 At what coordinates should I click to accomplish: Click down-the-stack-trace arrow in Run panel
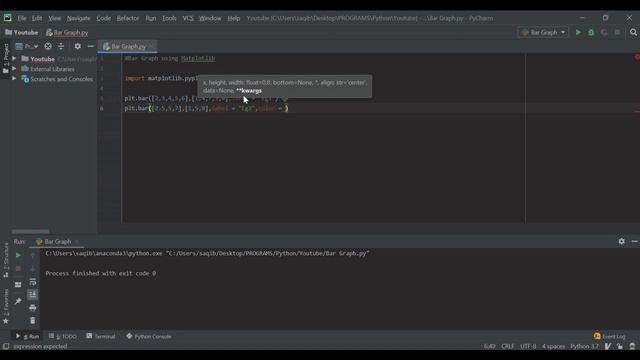coord(33,269)
